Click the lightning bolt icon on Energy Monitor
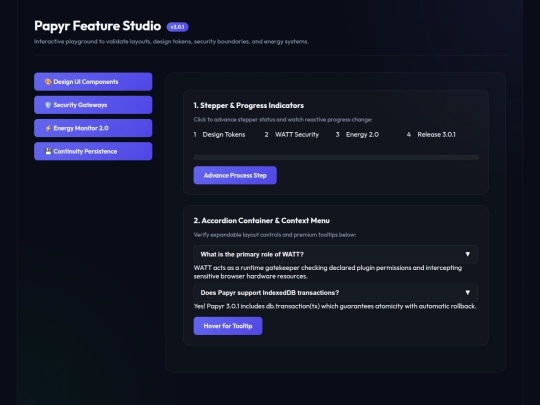Viewport: 540px width, 405px height. point(48,128)
